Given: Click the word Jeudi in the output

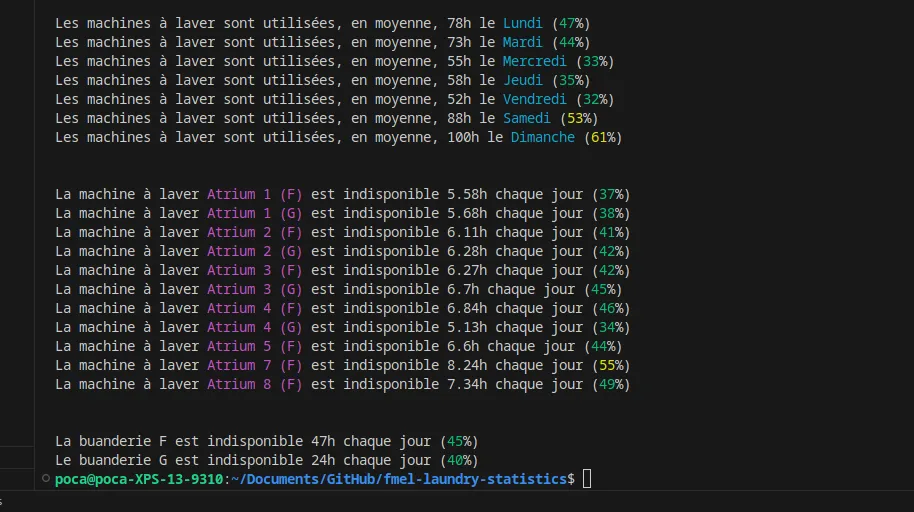Looking at the screenshot, I should (x=523, y=80).
